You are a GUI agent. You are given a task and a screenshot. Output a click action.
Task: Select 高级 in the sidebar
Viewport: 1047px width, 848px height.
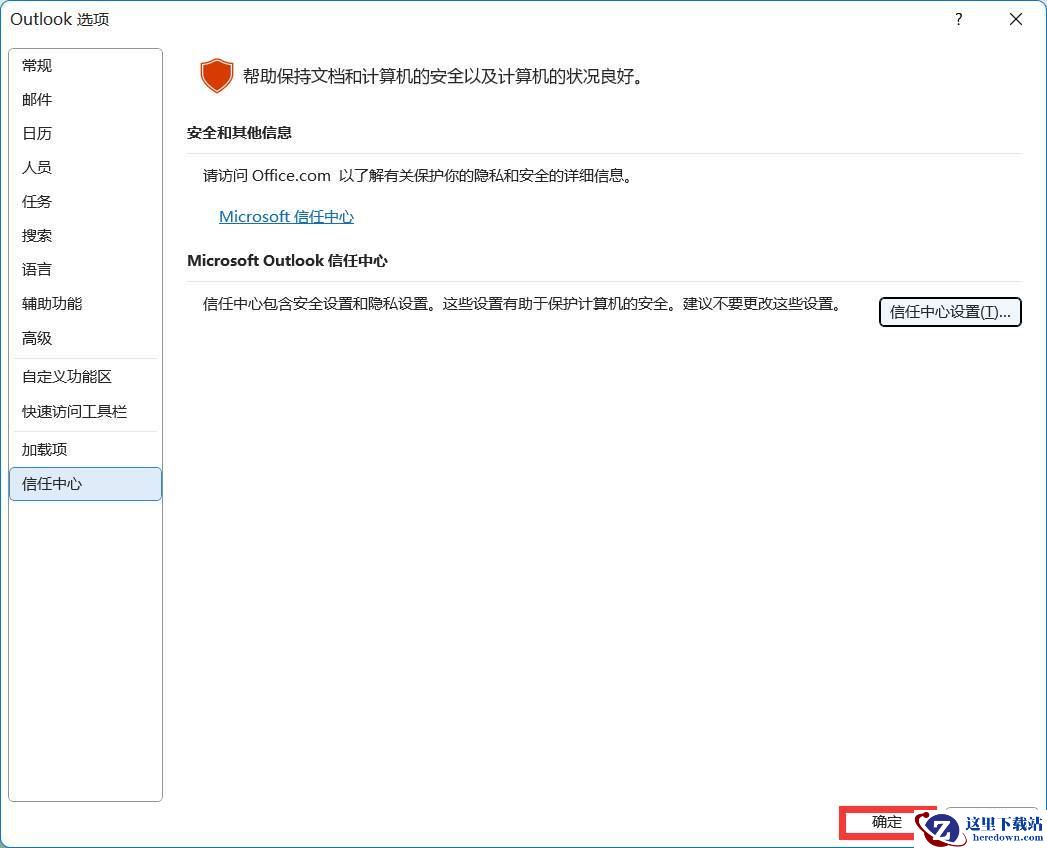pos(85,339)
